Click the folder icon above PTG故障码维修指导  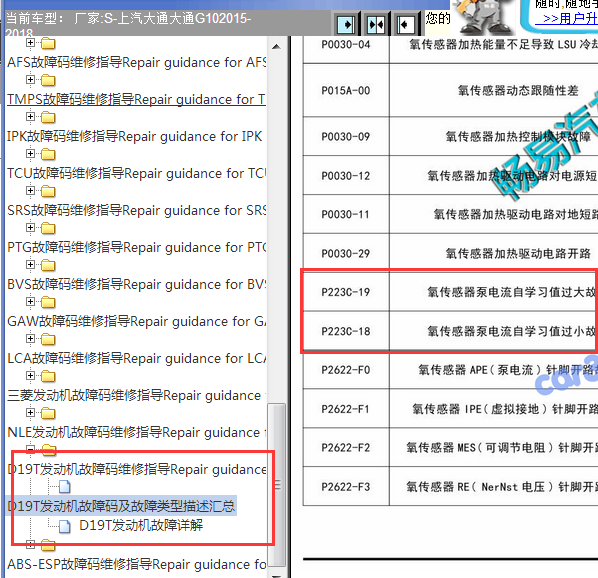48,228
